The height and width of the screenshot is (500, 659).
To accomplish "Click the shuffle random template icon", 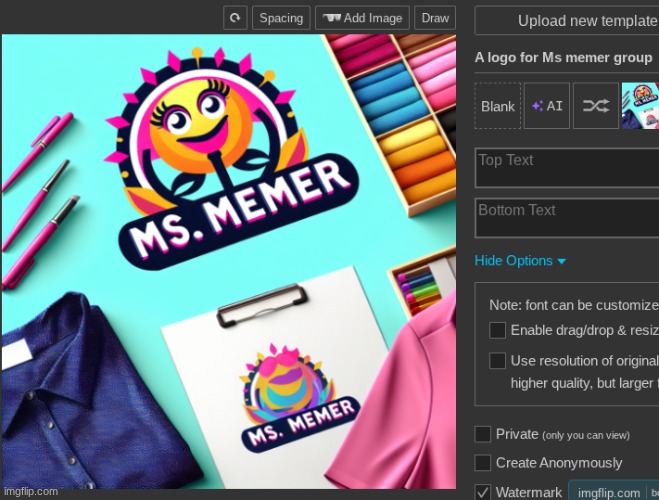I will point(596,106).
